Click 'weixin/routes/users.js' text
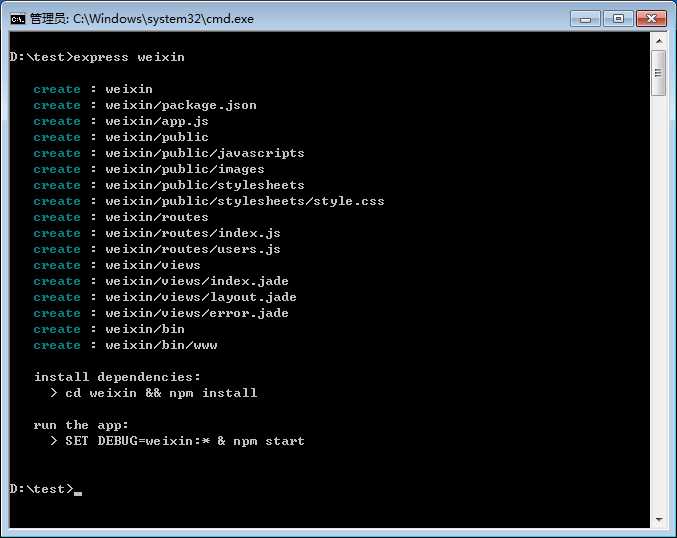Viewport: 677px width, 538px height. (x=193, y=249)
